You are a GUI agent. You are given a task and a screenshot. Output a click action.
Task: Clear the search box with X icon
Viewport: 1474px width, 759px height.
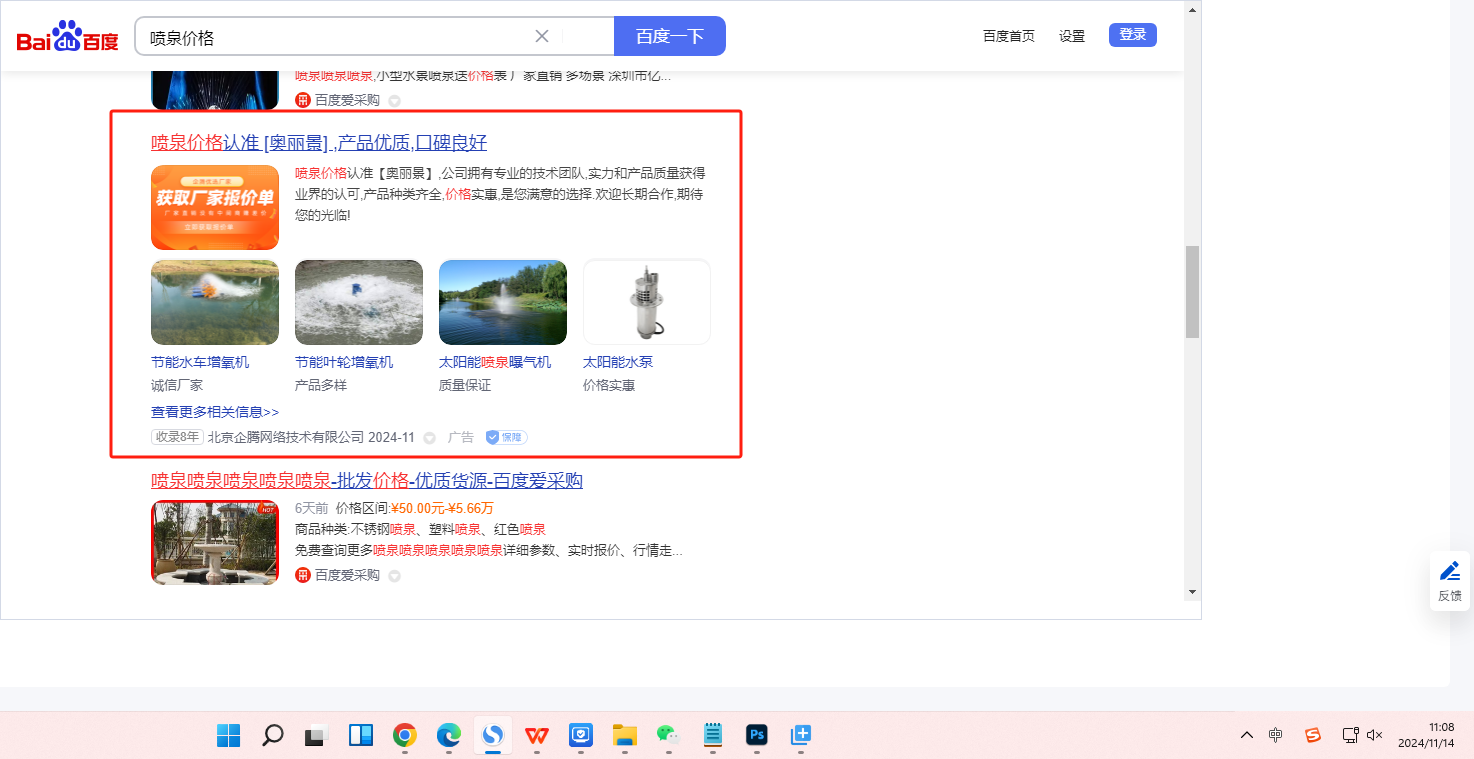pos(542,36)
